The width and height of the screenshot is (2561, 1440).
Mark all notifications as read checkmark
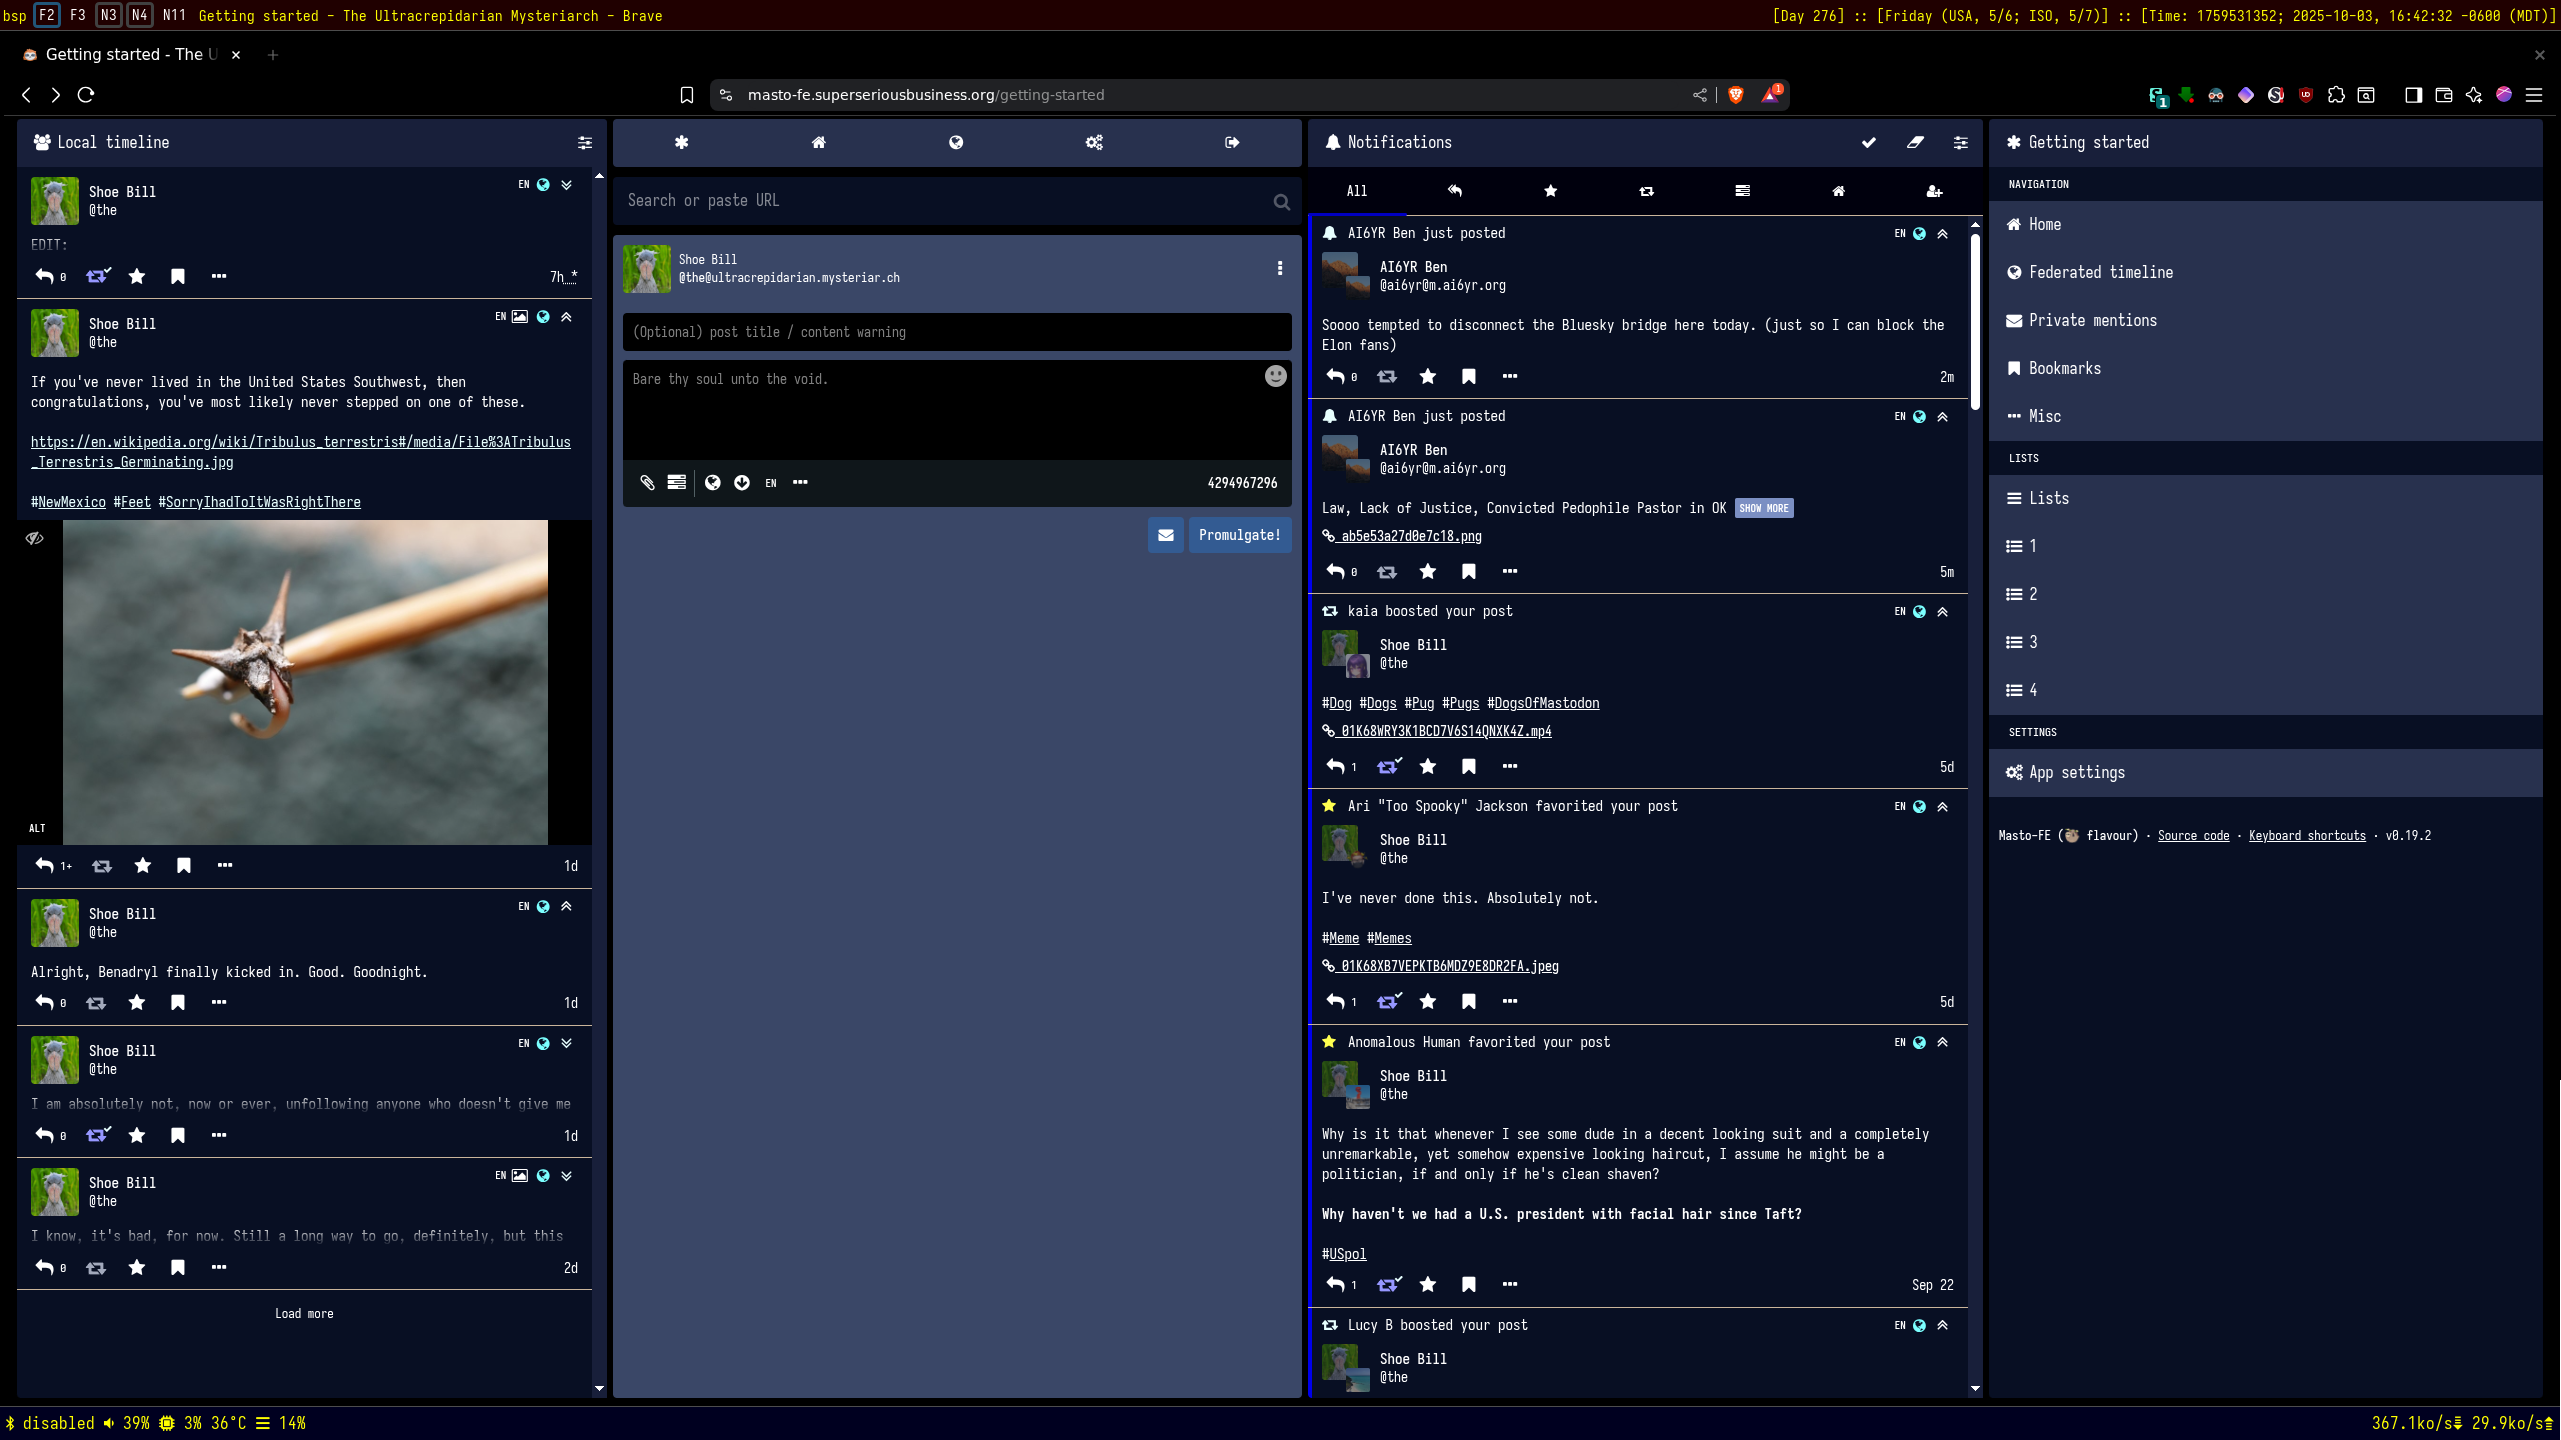click(1868, 143)
